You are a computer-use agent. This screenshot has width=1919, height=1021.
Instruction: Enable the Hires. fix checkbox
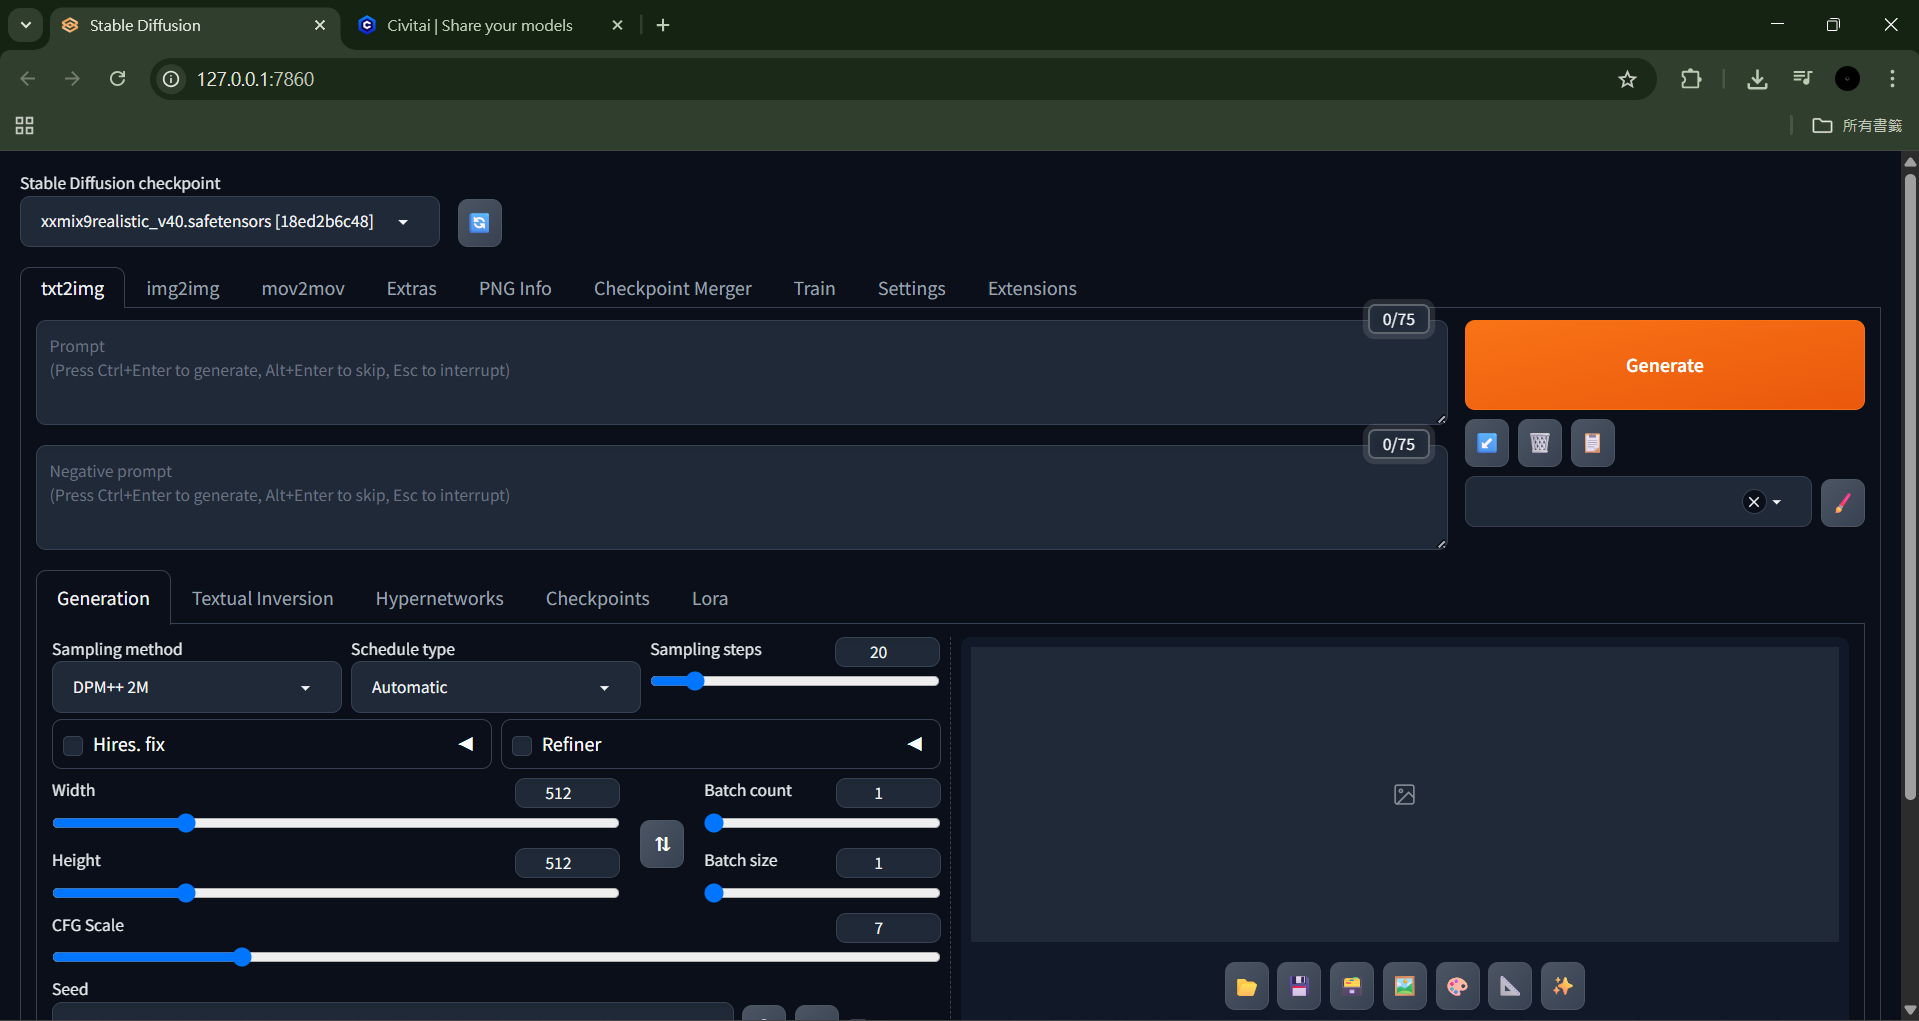pos(73,745)
